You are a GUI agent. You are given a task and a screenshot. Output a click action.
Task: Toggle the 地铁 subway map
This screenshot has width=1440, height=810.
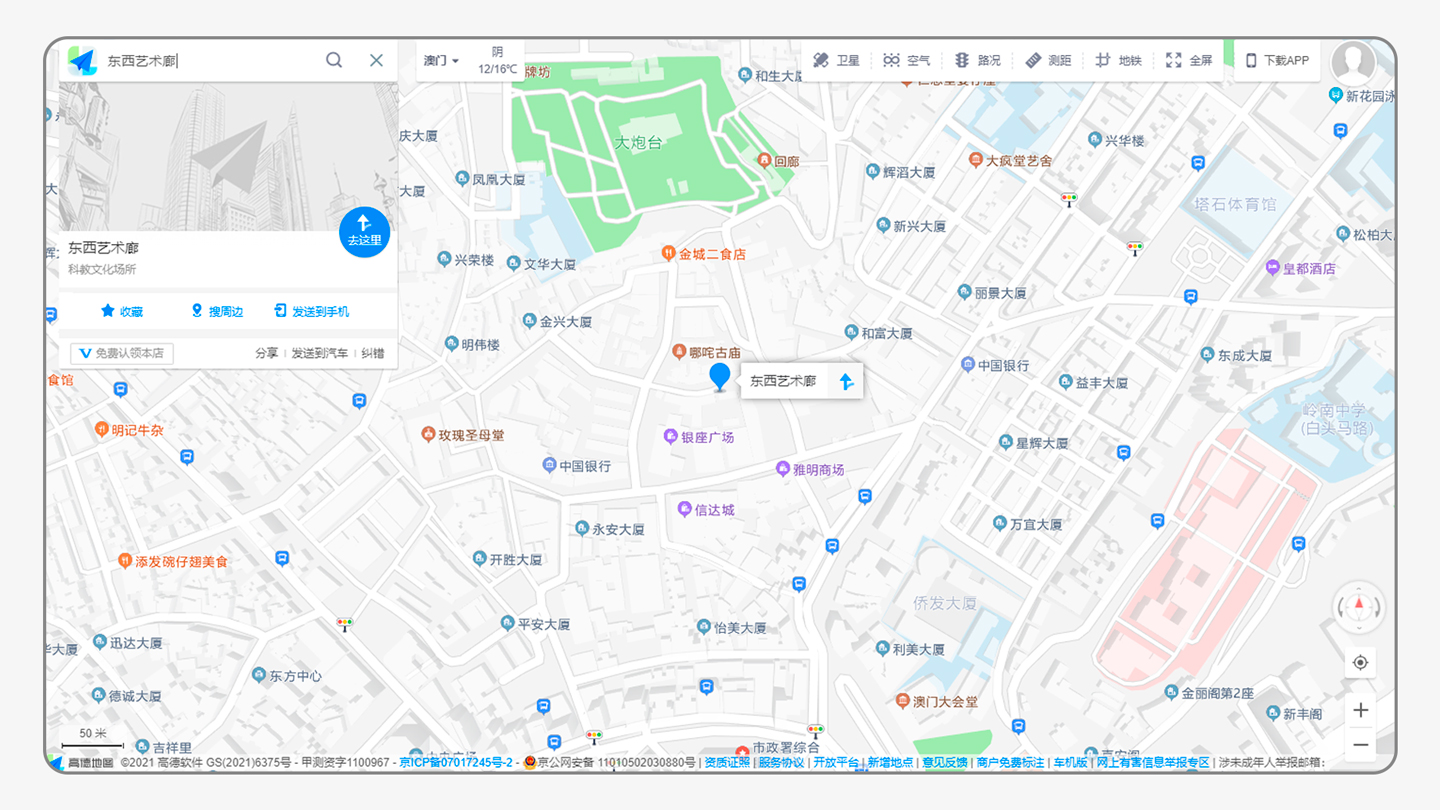[x=1118, y=60]
